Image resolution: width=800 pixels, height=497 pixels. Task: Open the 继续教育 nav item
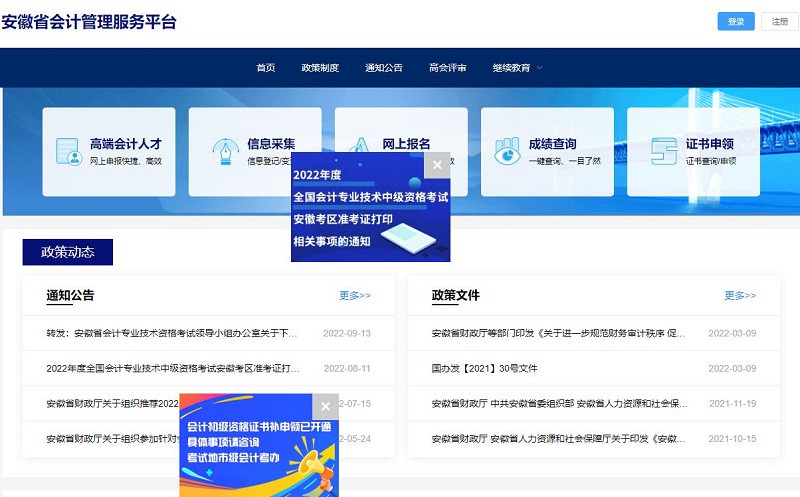click(511, 68)
